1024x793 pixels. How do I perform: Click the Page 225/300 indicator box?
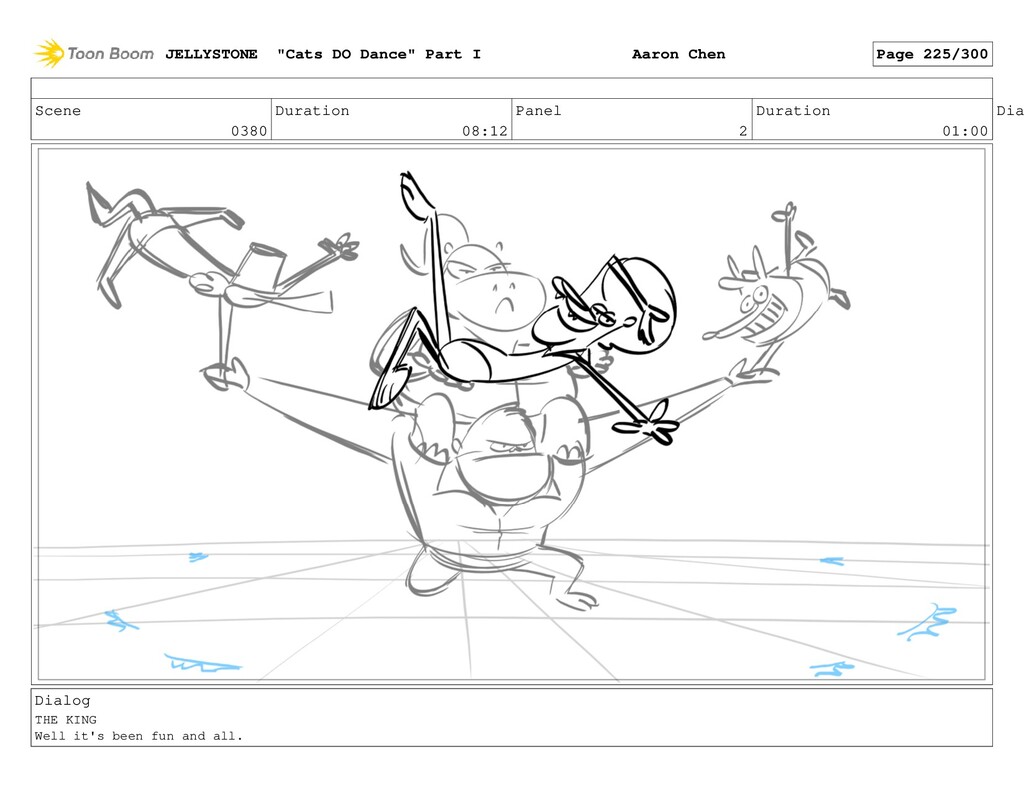tap(932, 54)
